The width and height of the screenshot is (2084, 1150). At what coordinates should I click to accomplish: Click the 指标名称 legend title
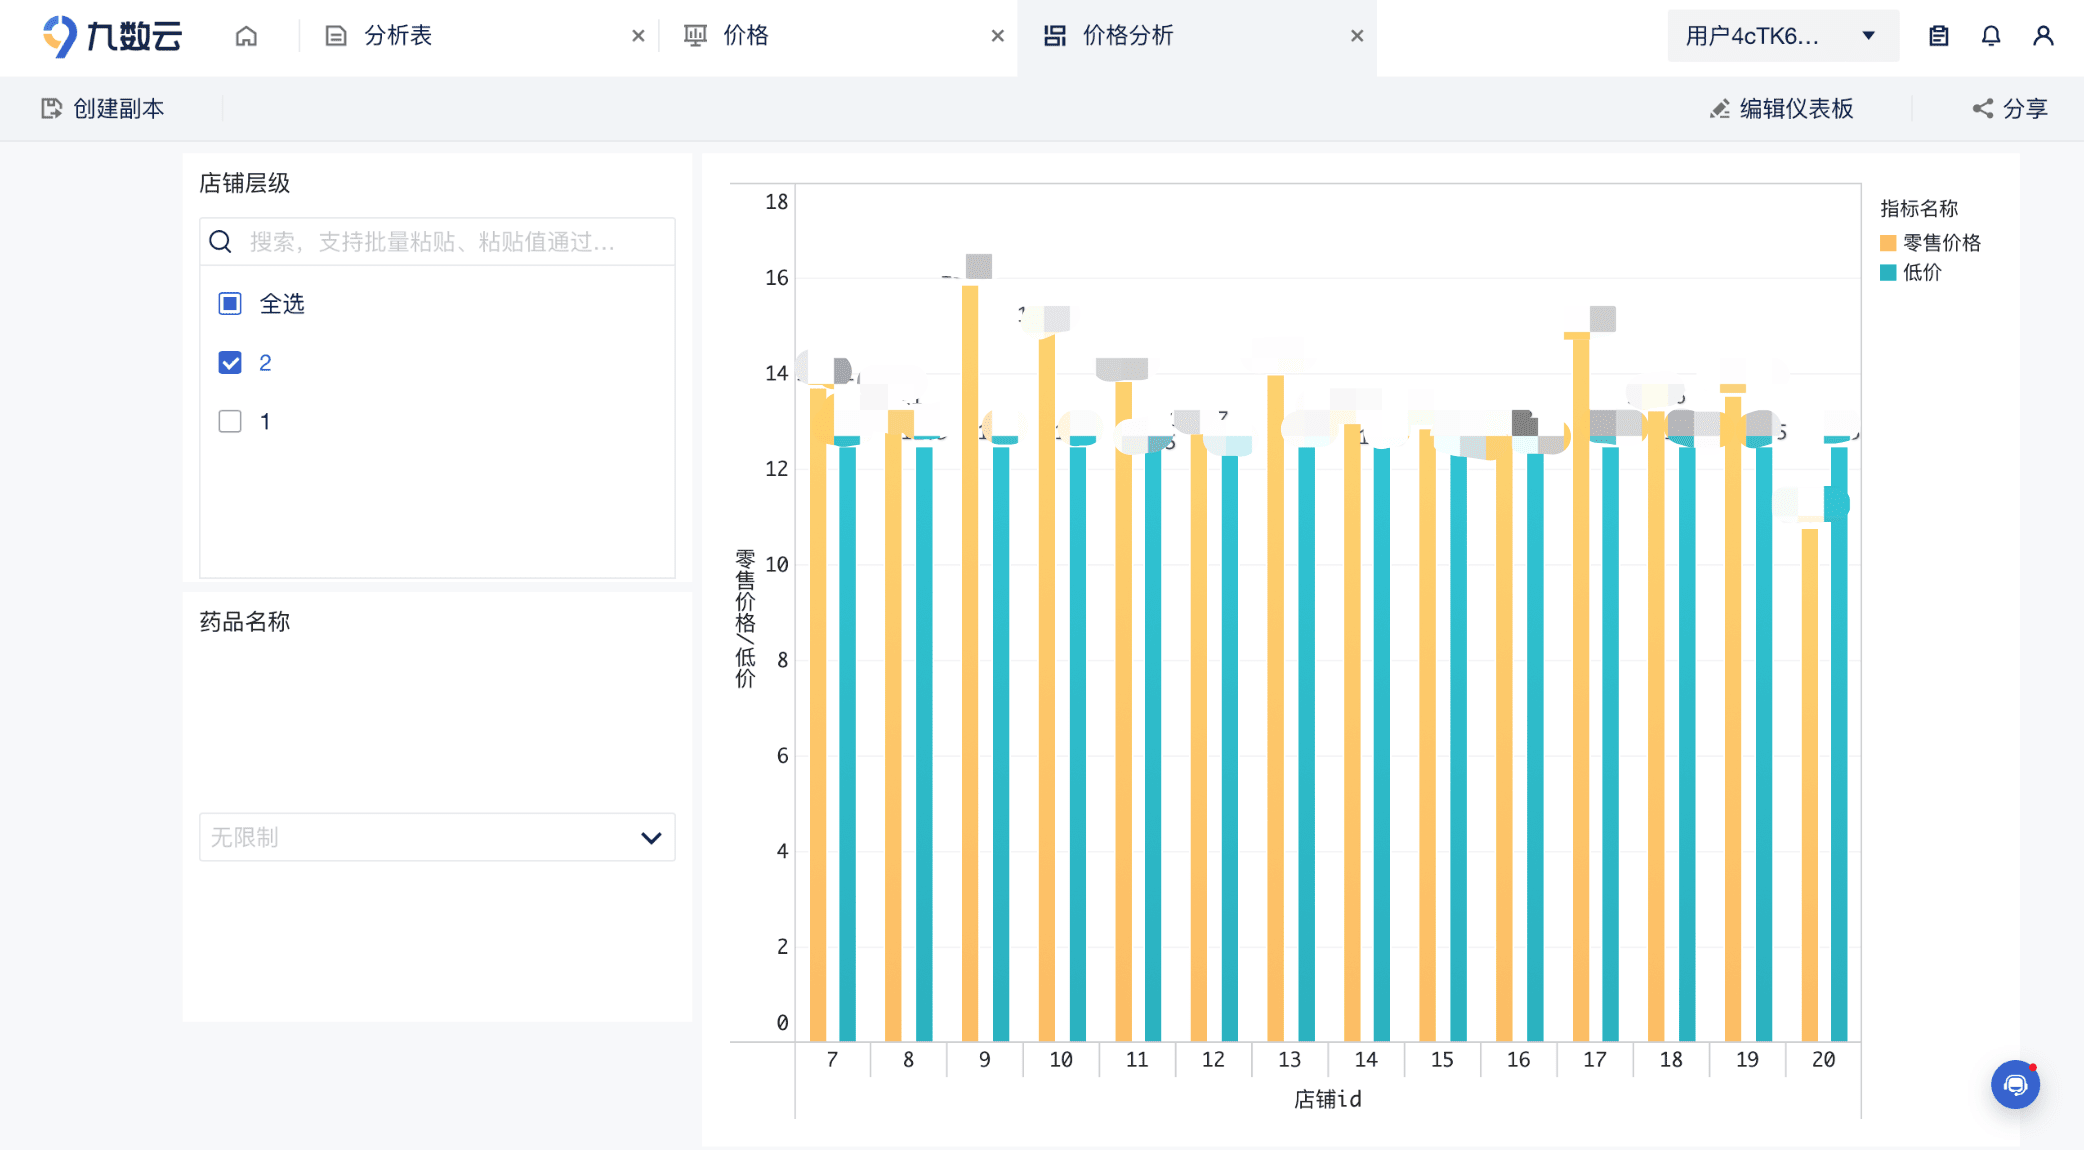point(1919,208)
